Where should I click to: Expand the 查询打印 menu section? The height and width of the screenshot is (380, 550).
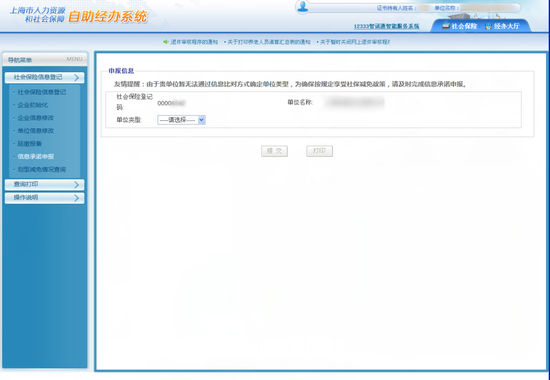[45, 185]
